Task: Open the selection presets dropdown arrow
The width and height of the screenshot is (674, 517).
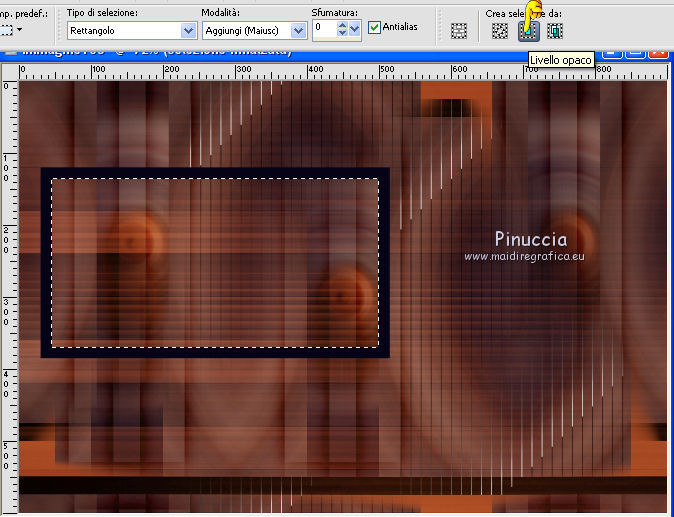Action: click(x=19, y=30)
